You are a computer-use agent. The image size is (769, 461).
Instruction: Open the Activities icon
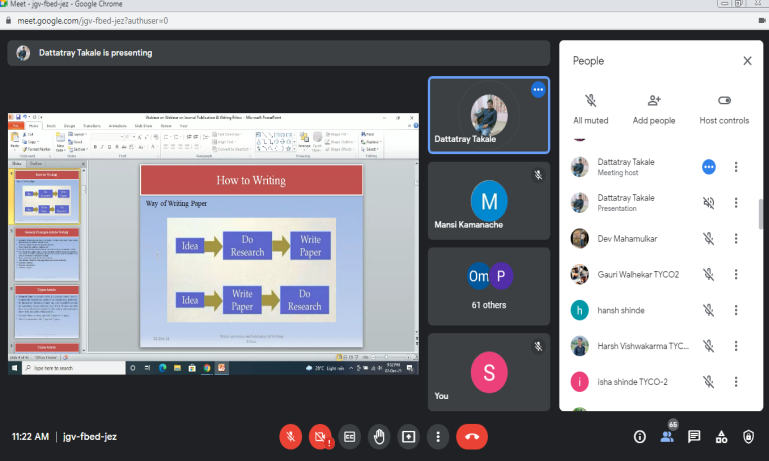(x=721, y=436)
